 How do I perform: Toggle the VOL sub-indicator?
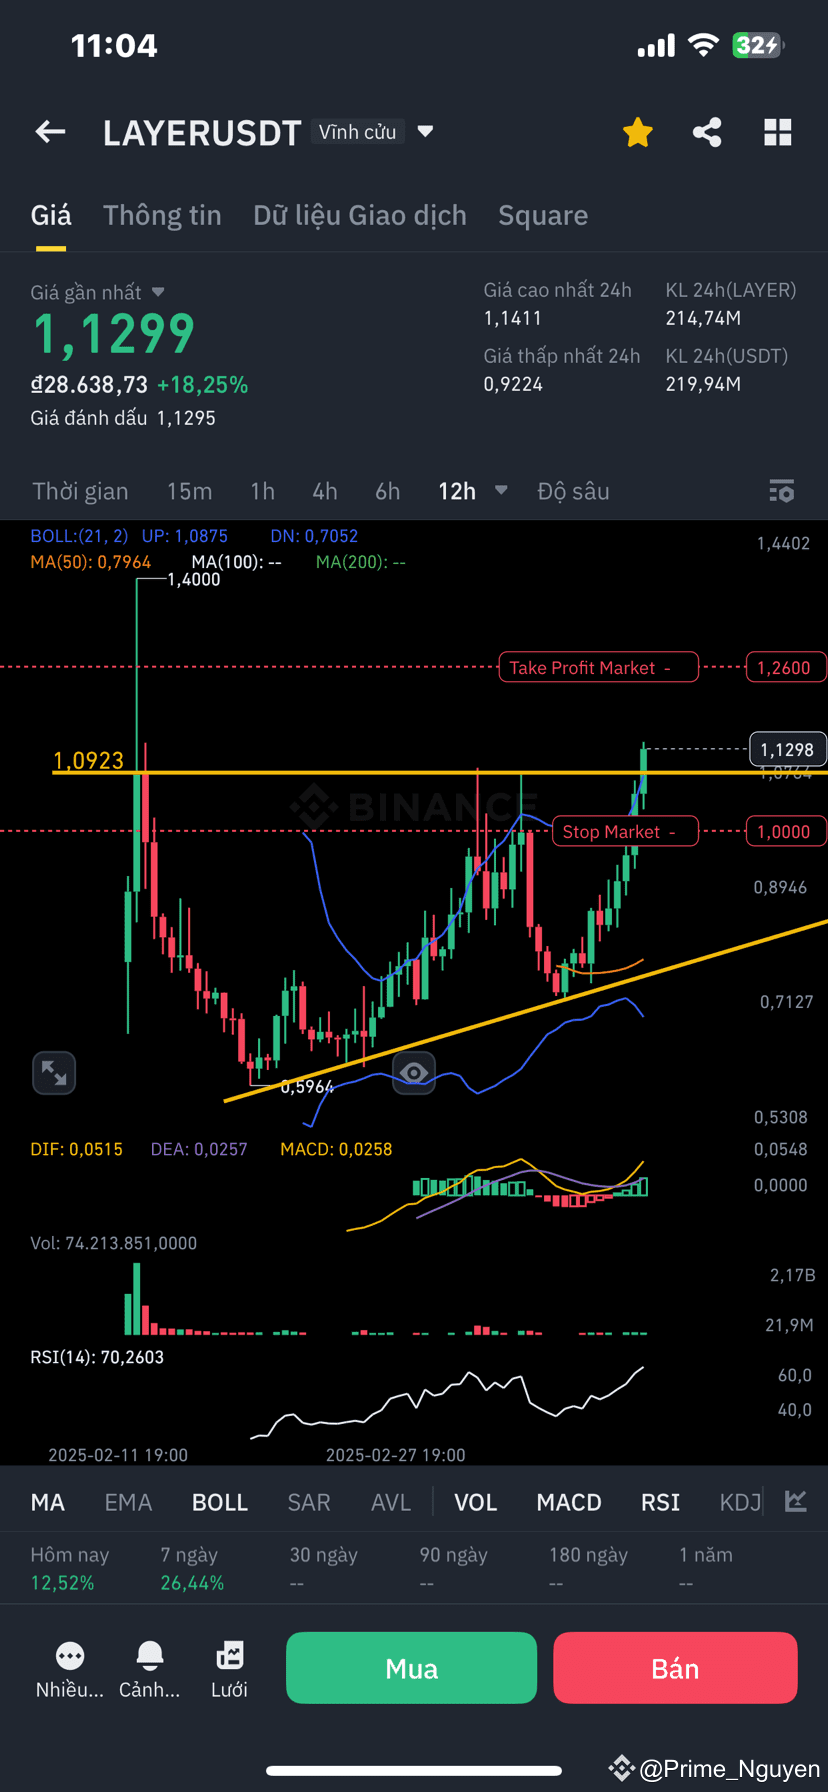476,1502
